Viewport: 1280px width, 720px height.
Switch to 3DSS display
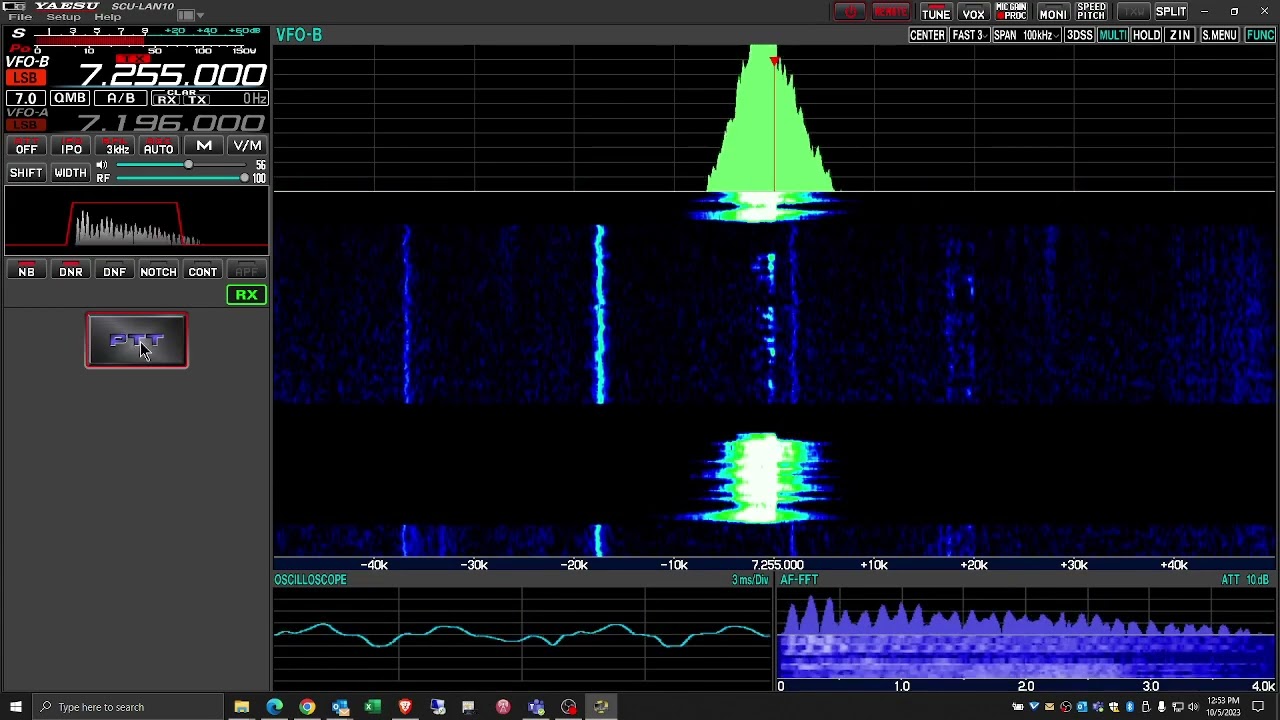[x=1079, y=35]
